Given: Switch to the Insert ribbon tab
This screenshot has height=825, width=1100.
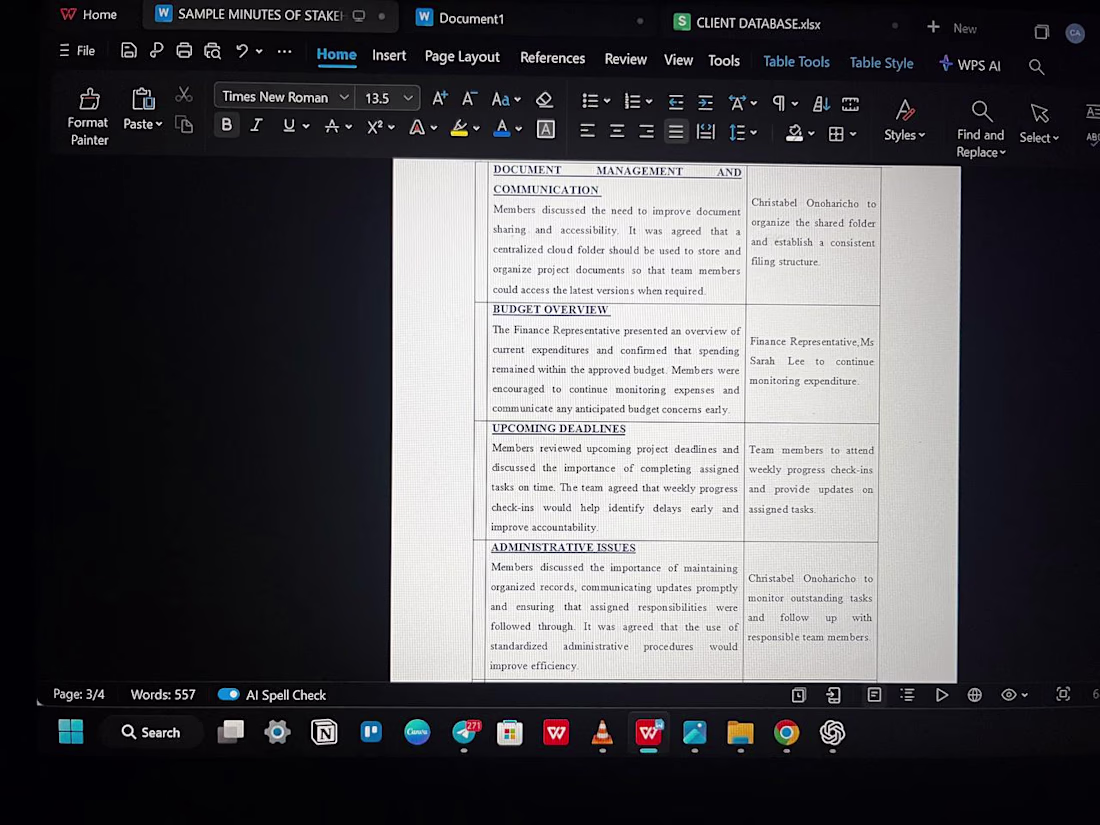Looking at the screenshot, I should tap(389, 55).
